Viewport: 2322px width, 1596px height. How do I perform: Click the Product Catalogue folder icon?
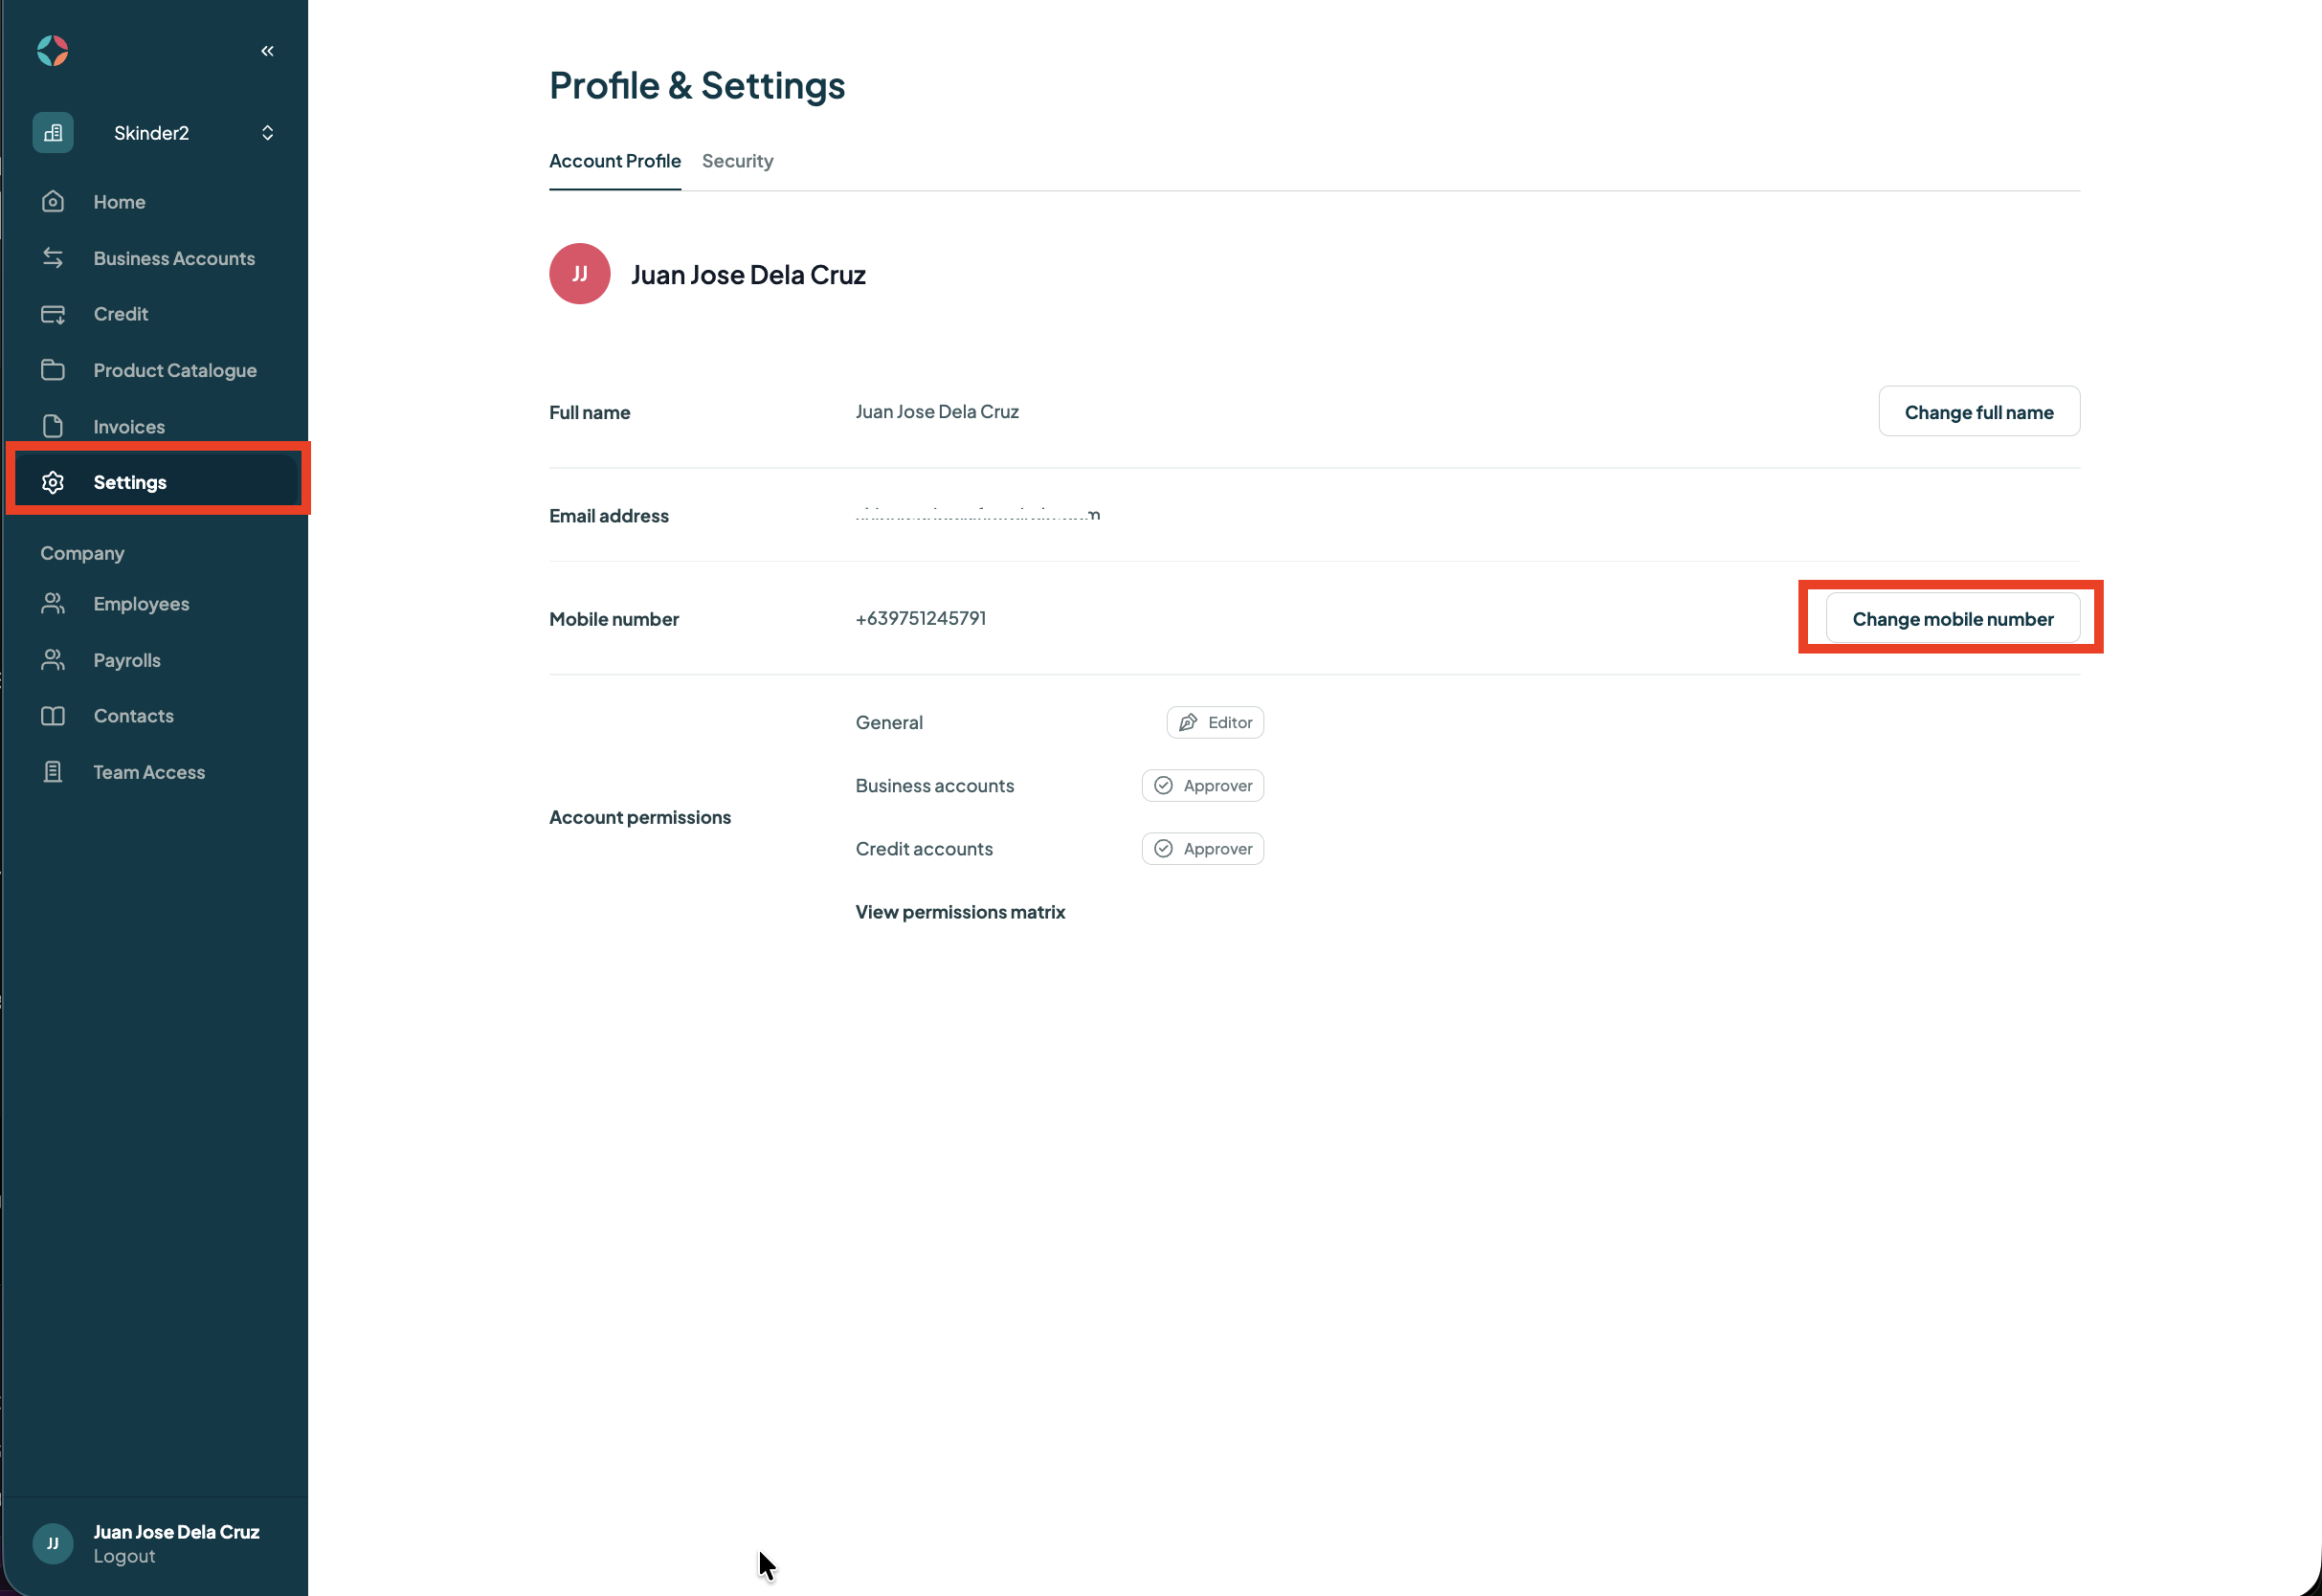click(53, 370)
